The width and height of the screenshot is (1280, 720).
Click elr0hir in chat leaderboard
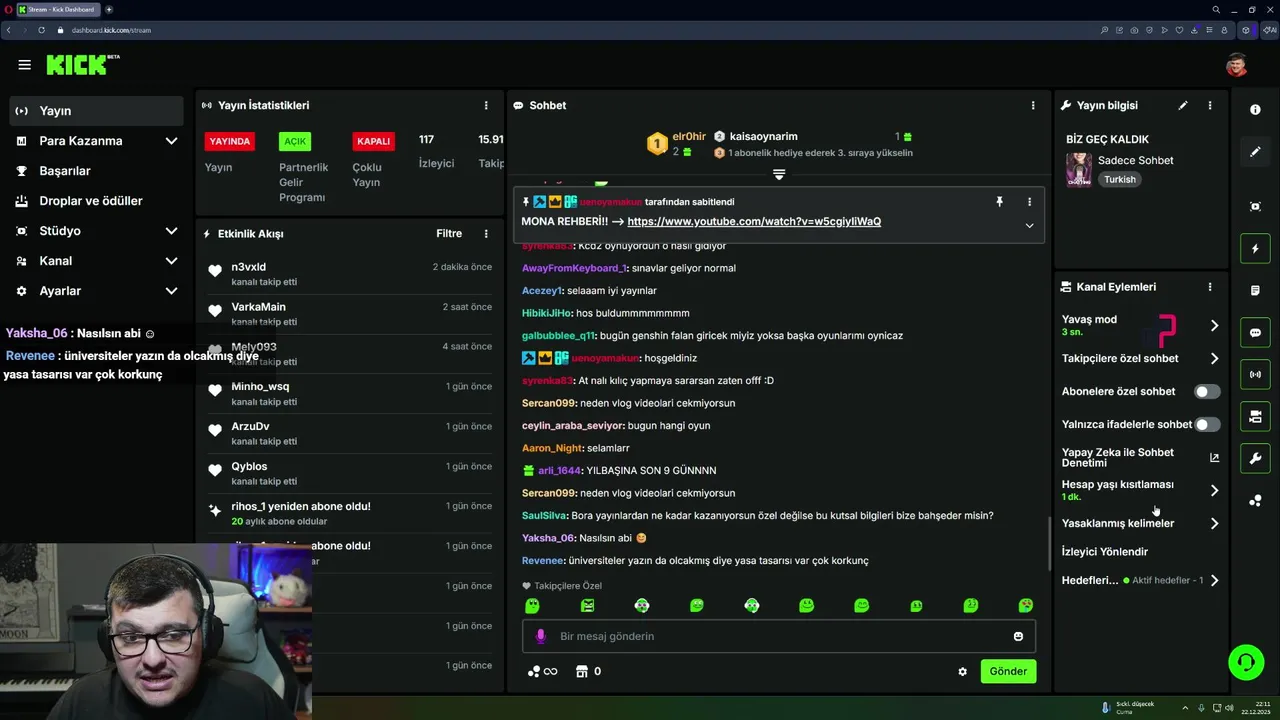[x=689, y=137]
